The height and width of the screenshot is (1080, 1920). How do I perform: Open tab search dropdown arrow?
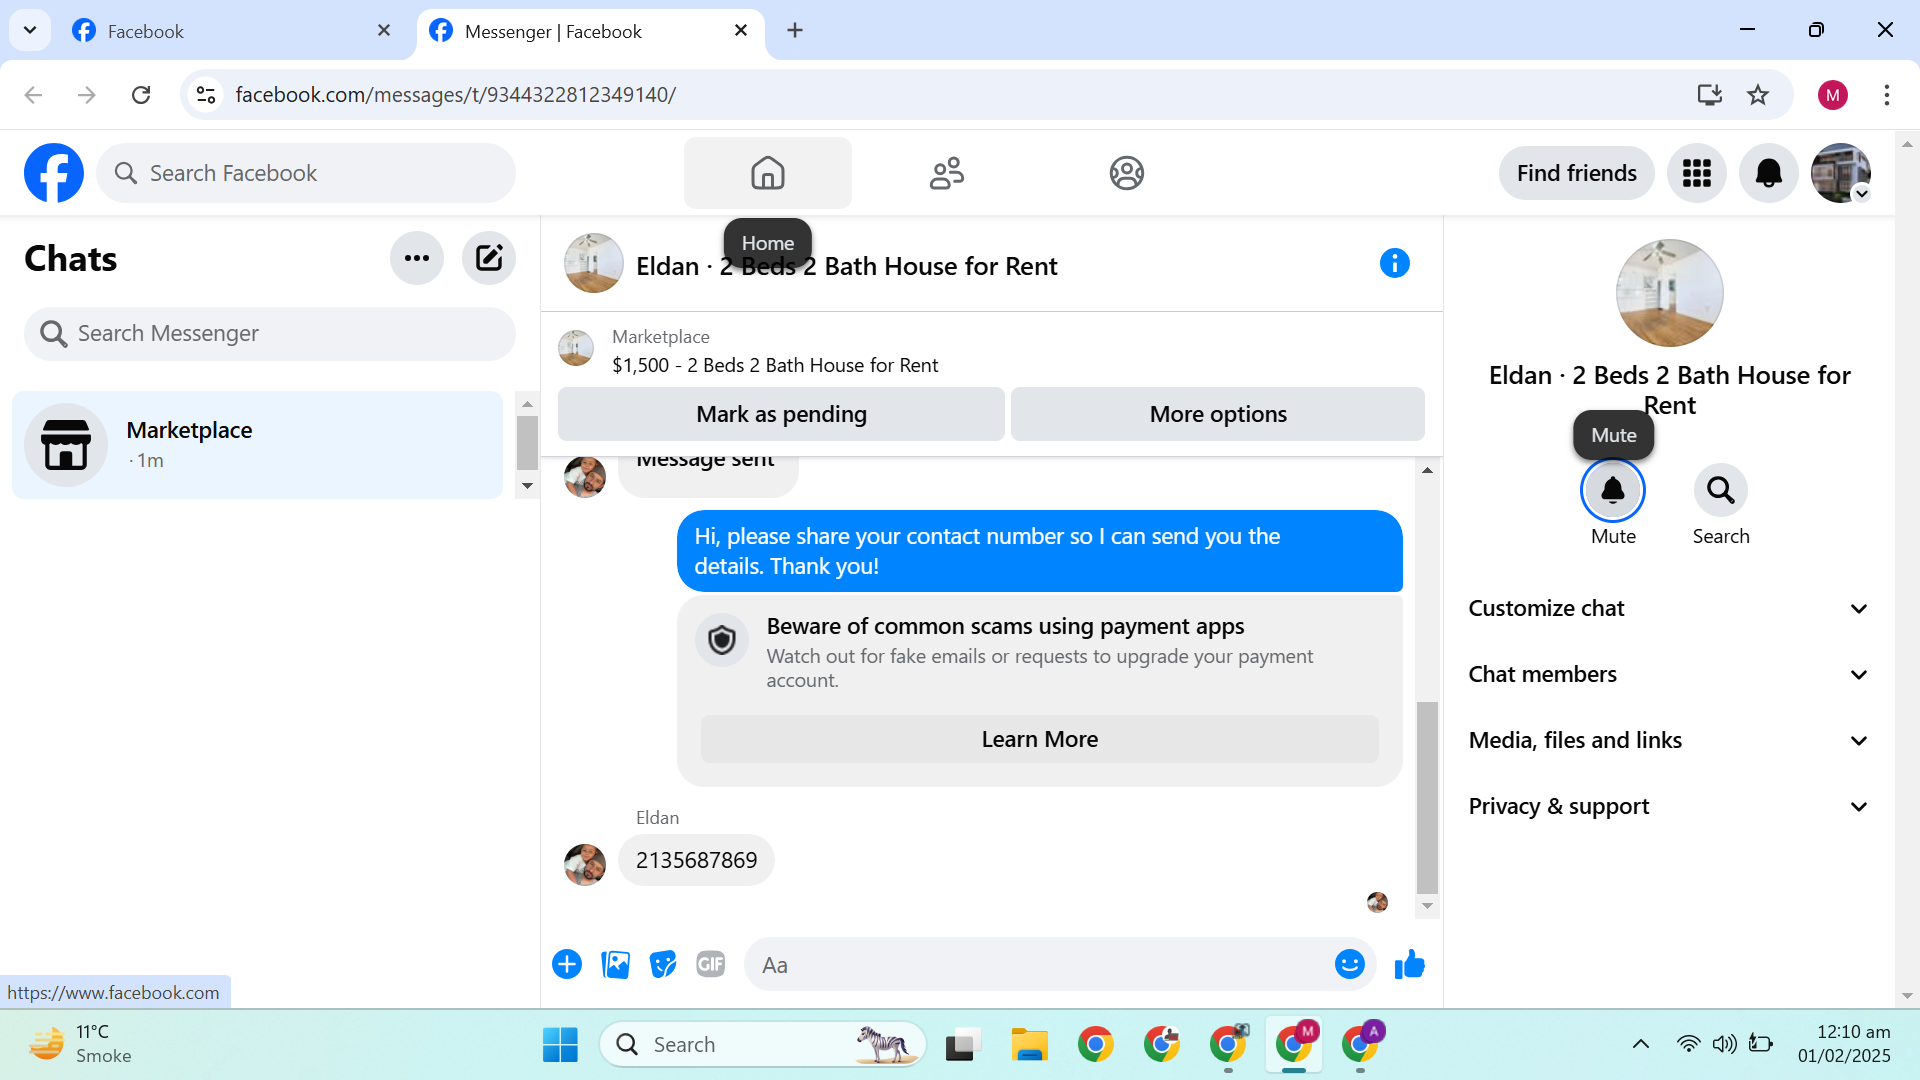[x=30, y=30]
